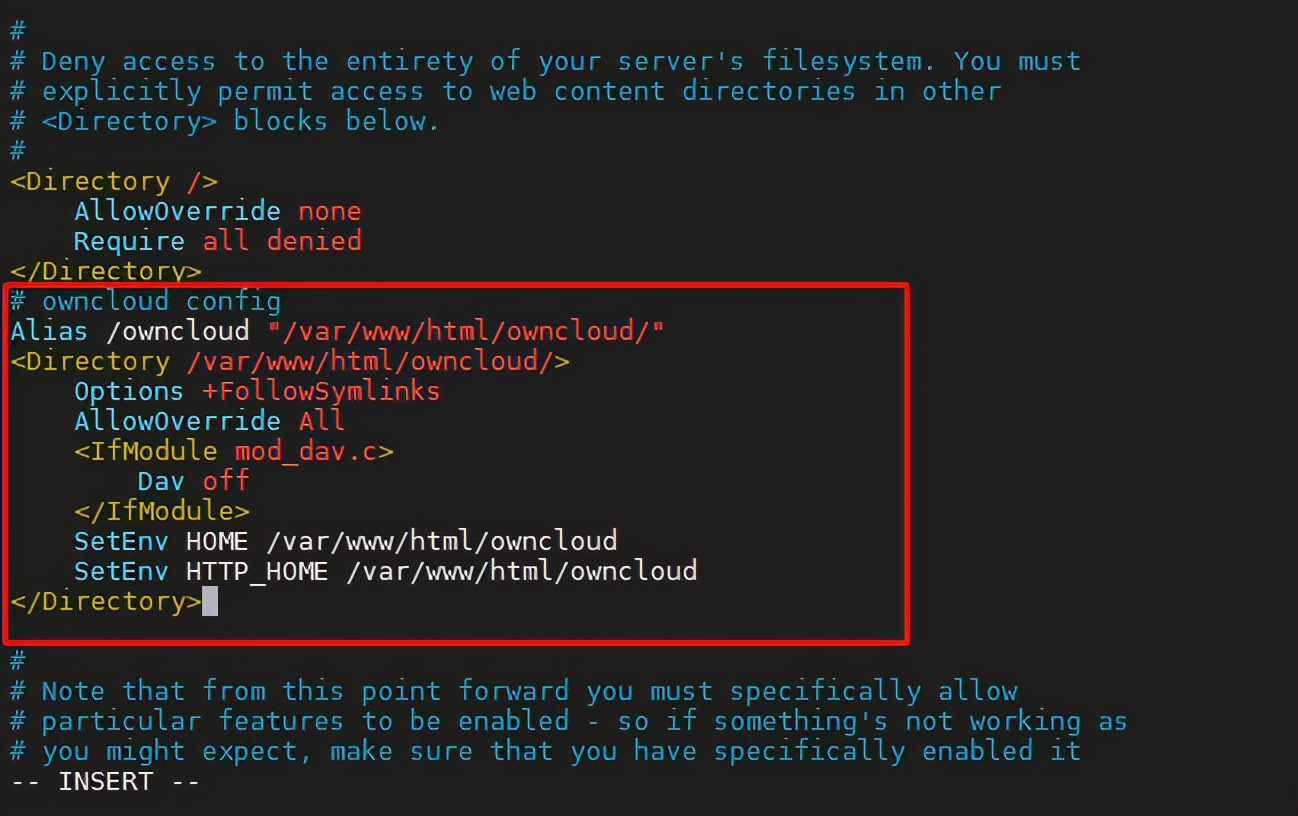
Task: Place cursor on the closing </IfModule> tag
Action: 161,511
